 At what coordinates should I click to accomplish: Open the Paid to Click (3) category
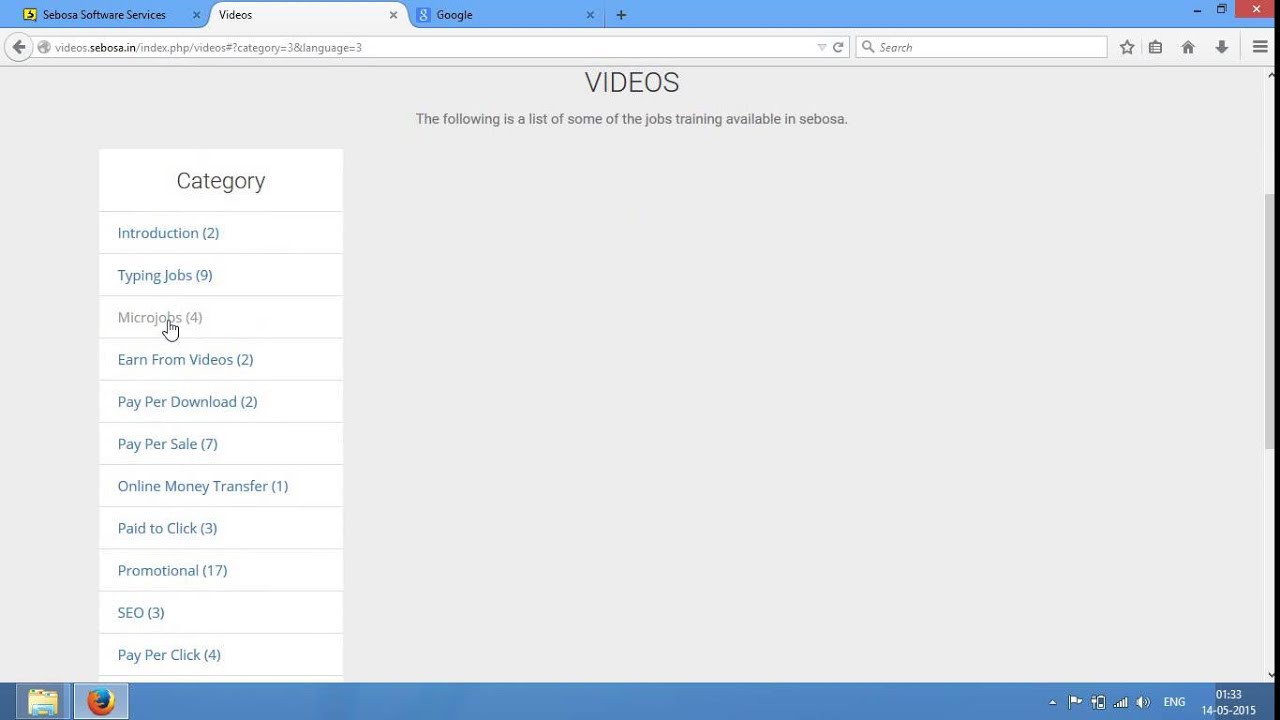167,528
